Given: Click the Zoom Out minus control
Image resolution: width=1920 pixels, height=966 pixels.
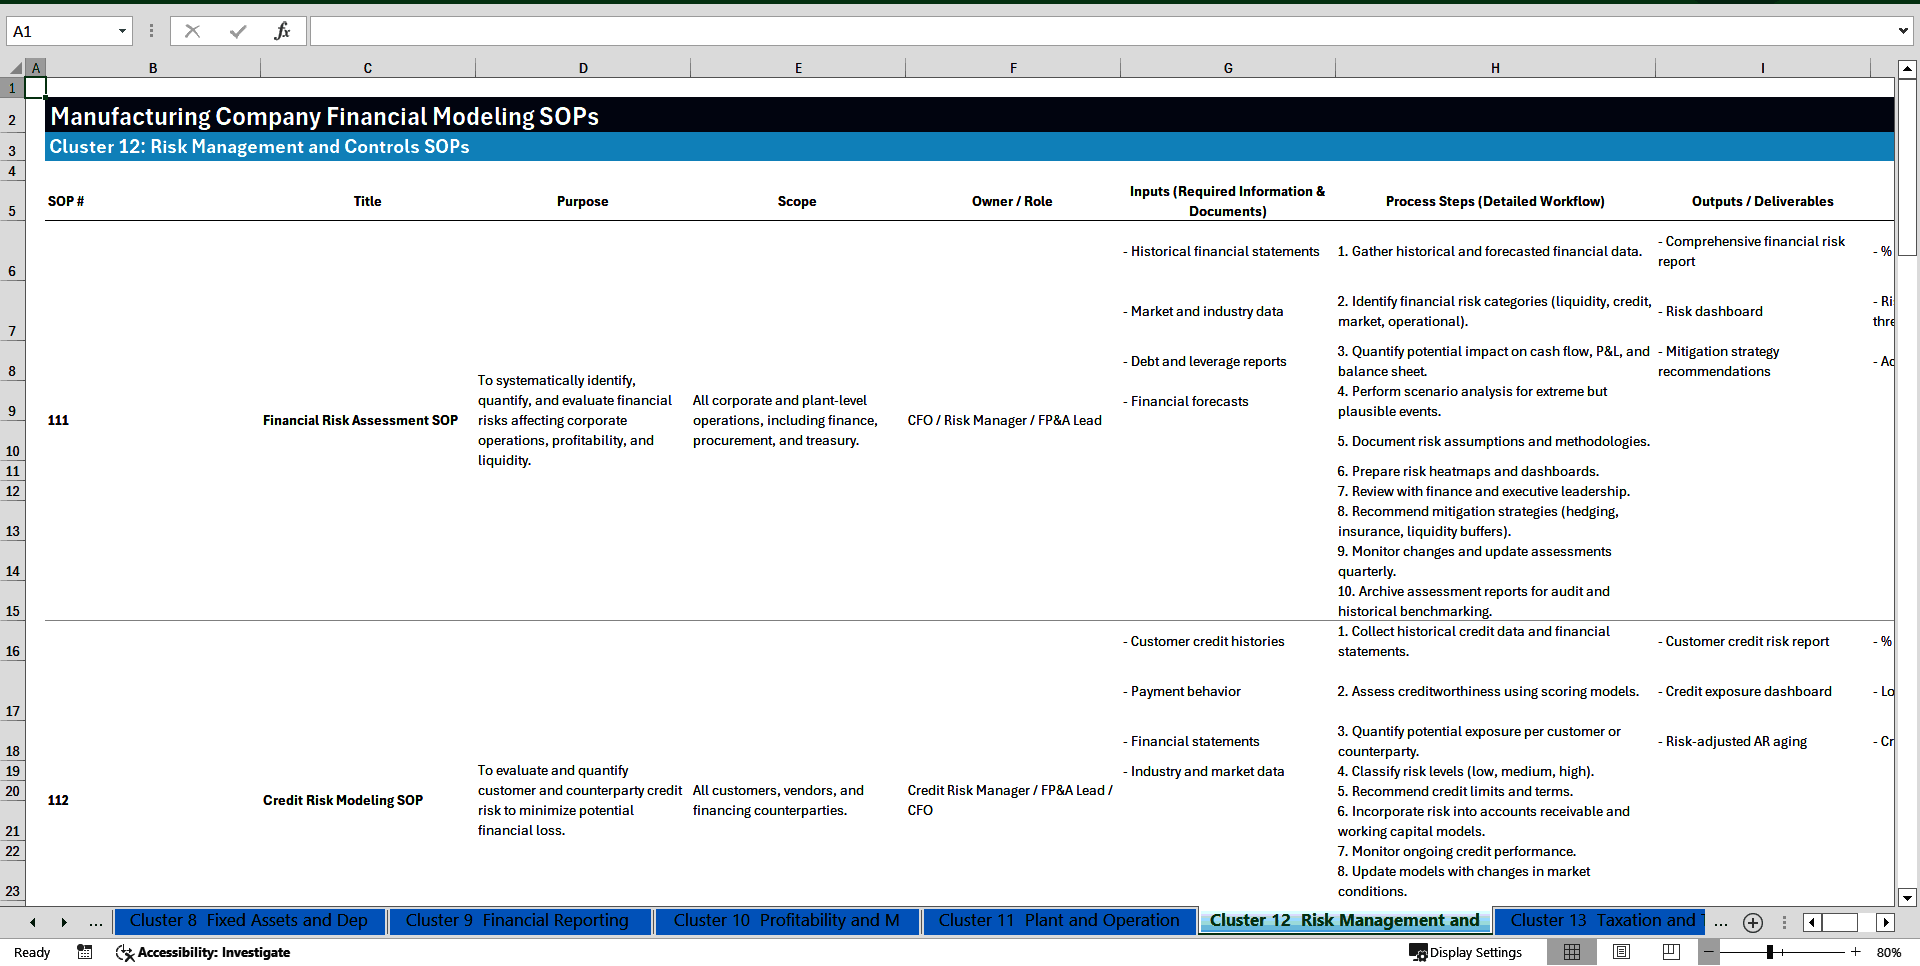Looking at the screenshot, I should pos(1709,952).
